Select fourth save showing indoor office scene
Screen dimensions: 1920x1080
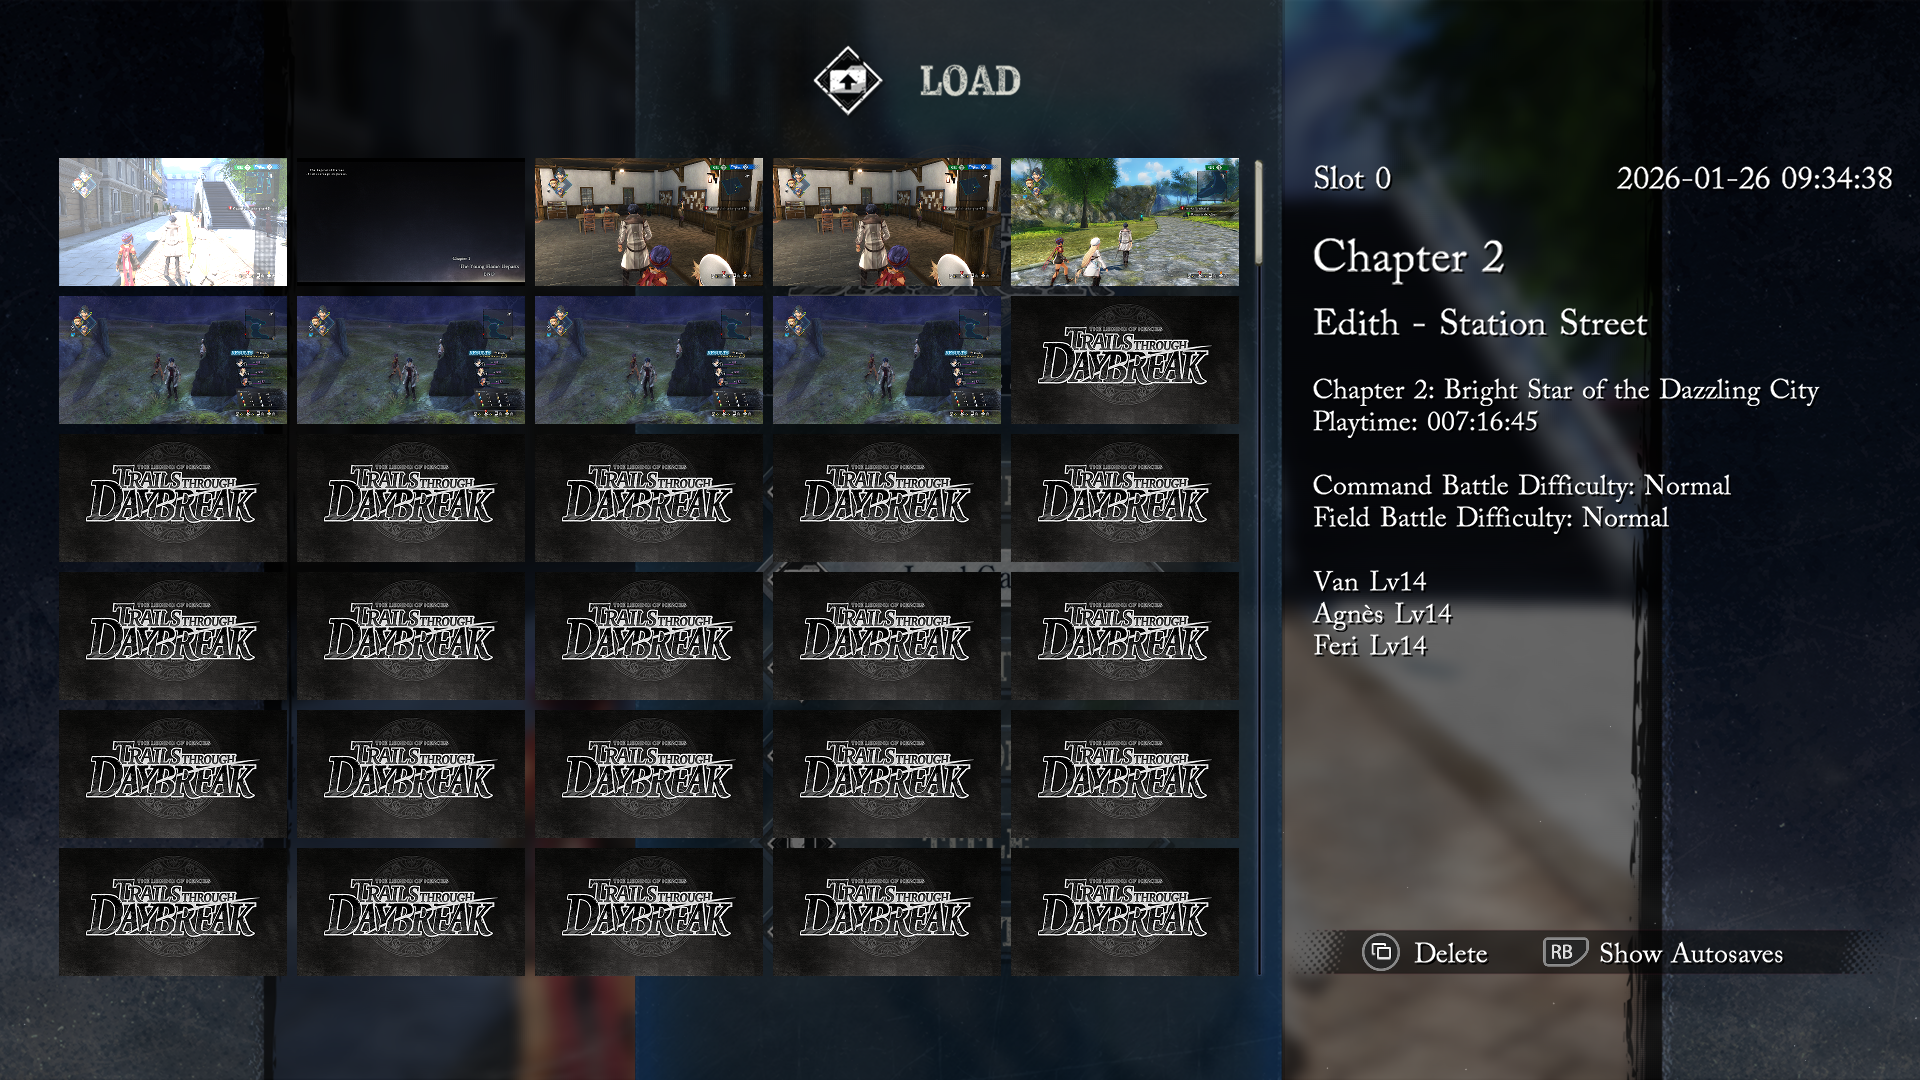pos(887,222)
